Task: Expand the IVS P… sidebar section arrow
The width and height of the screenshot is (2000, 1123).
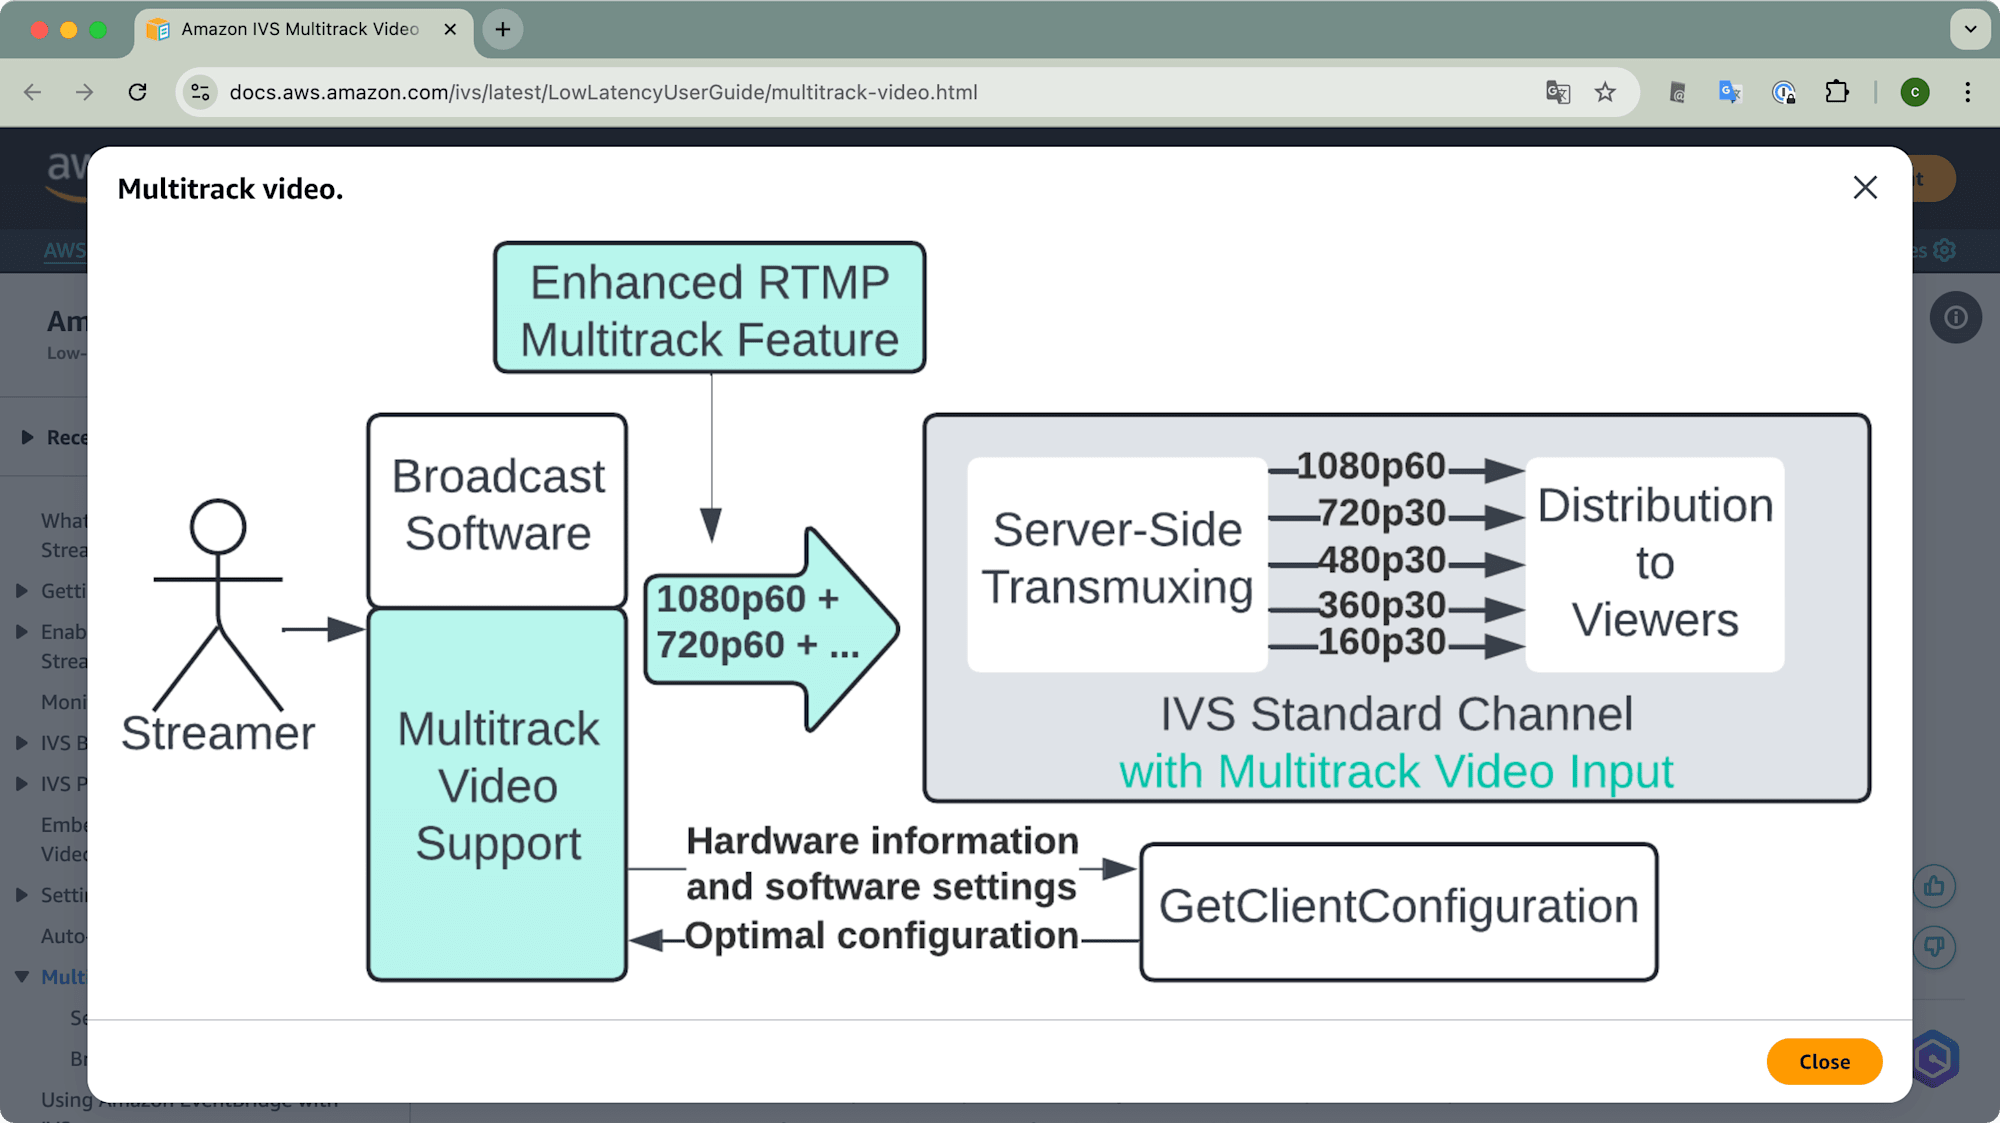Action: 22,783
